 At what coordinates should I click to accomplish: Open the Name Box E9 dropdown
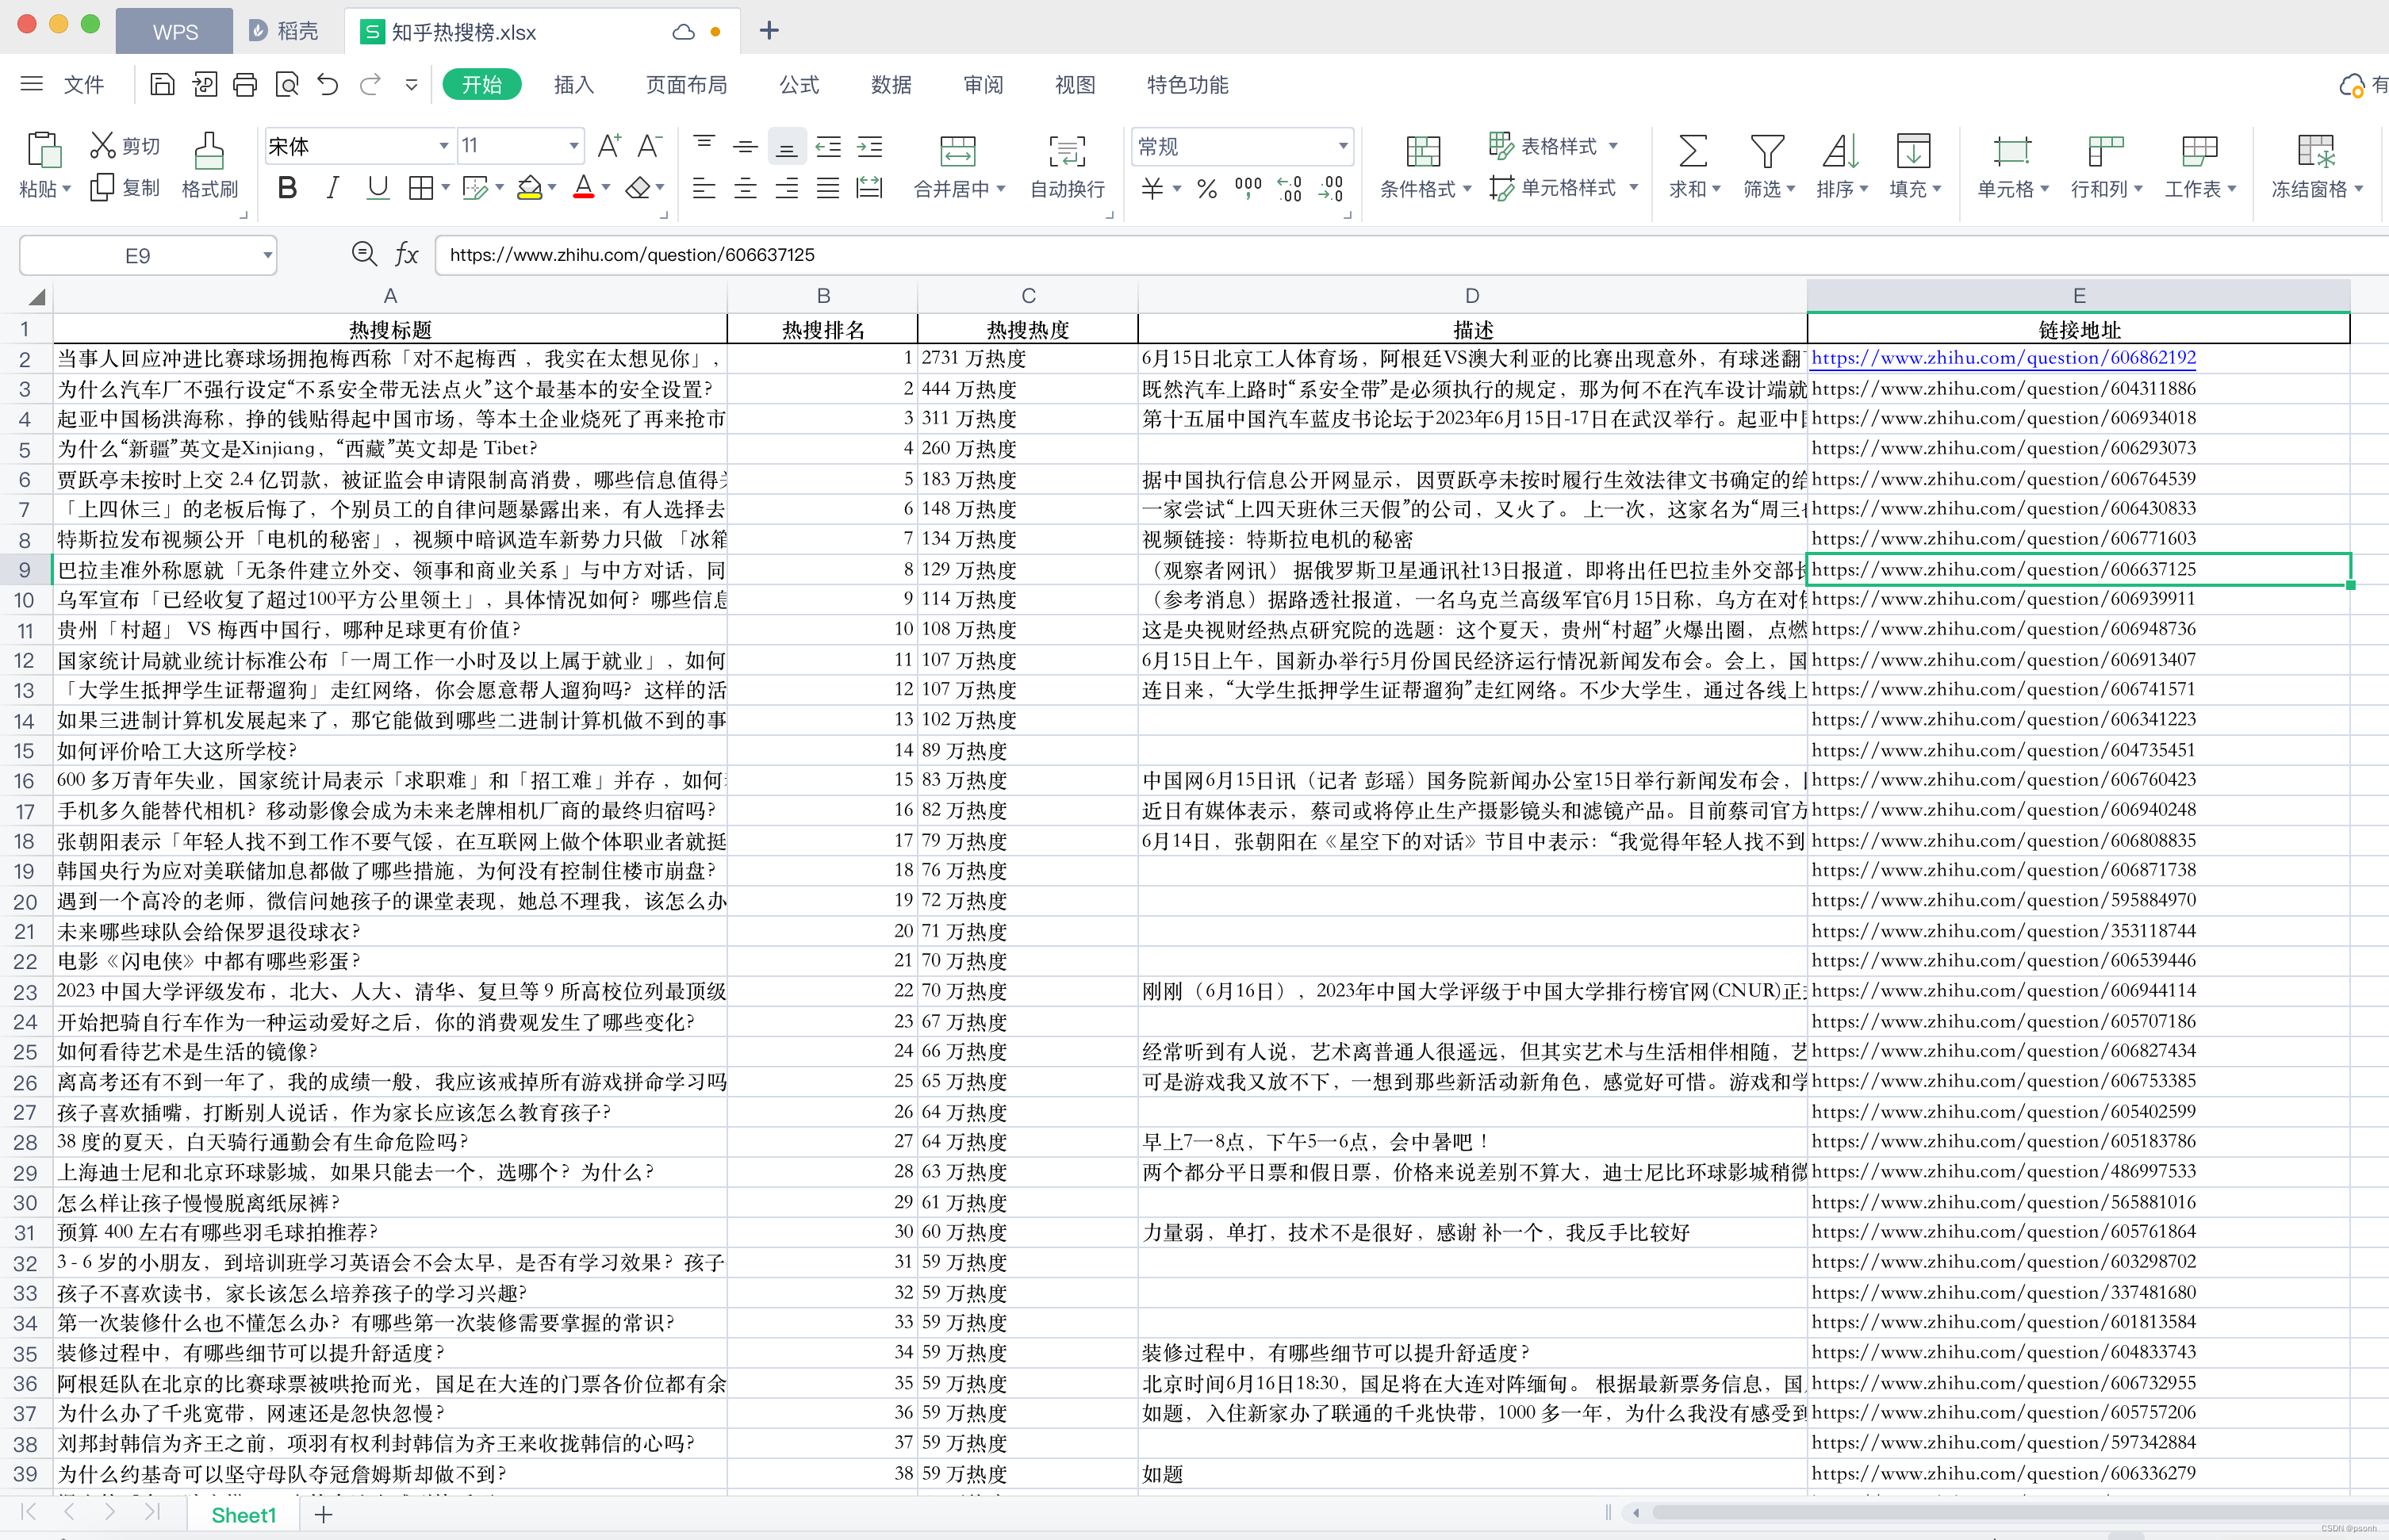[x=267, y=255]
